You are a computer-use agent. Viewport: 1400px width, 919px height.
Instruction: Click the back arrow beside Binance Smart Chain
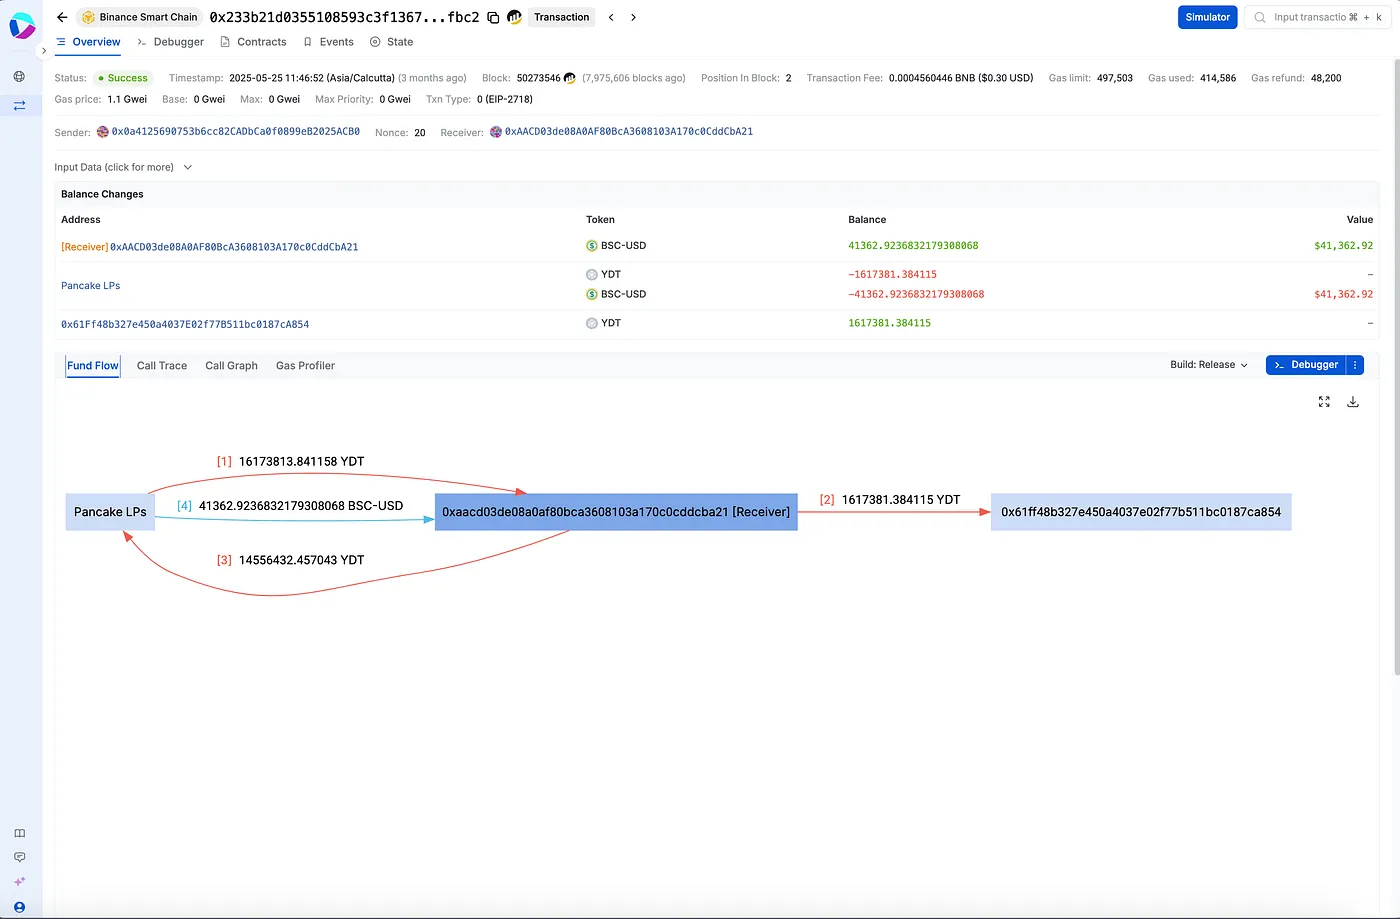pyautogui.click(x=62, y=17)
